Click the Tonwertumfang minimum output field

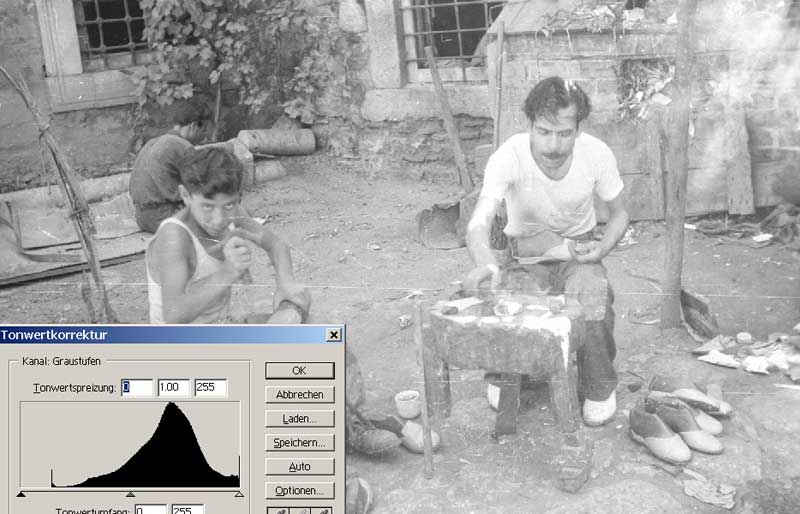[x=150, y=510]
